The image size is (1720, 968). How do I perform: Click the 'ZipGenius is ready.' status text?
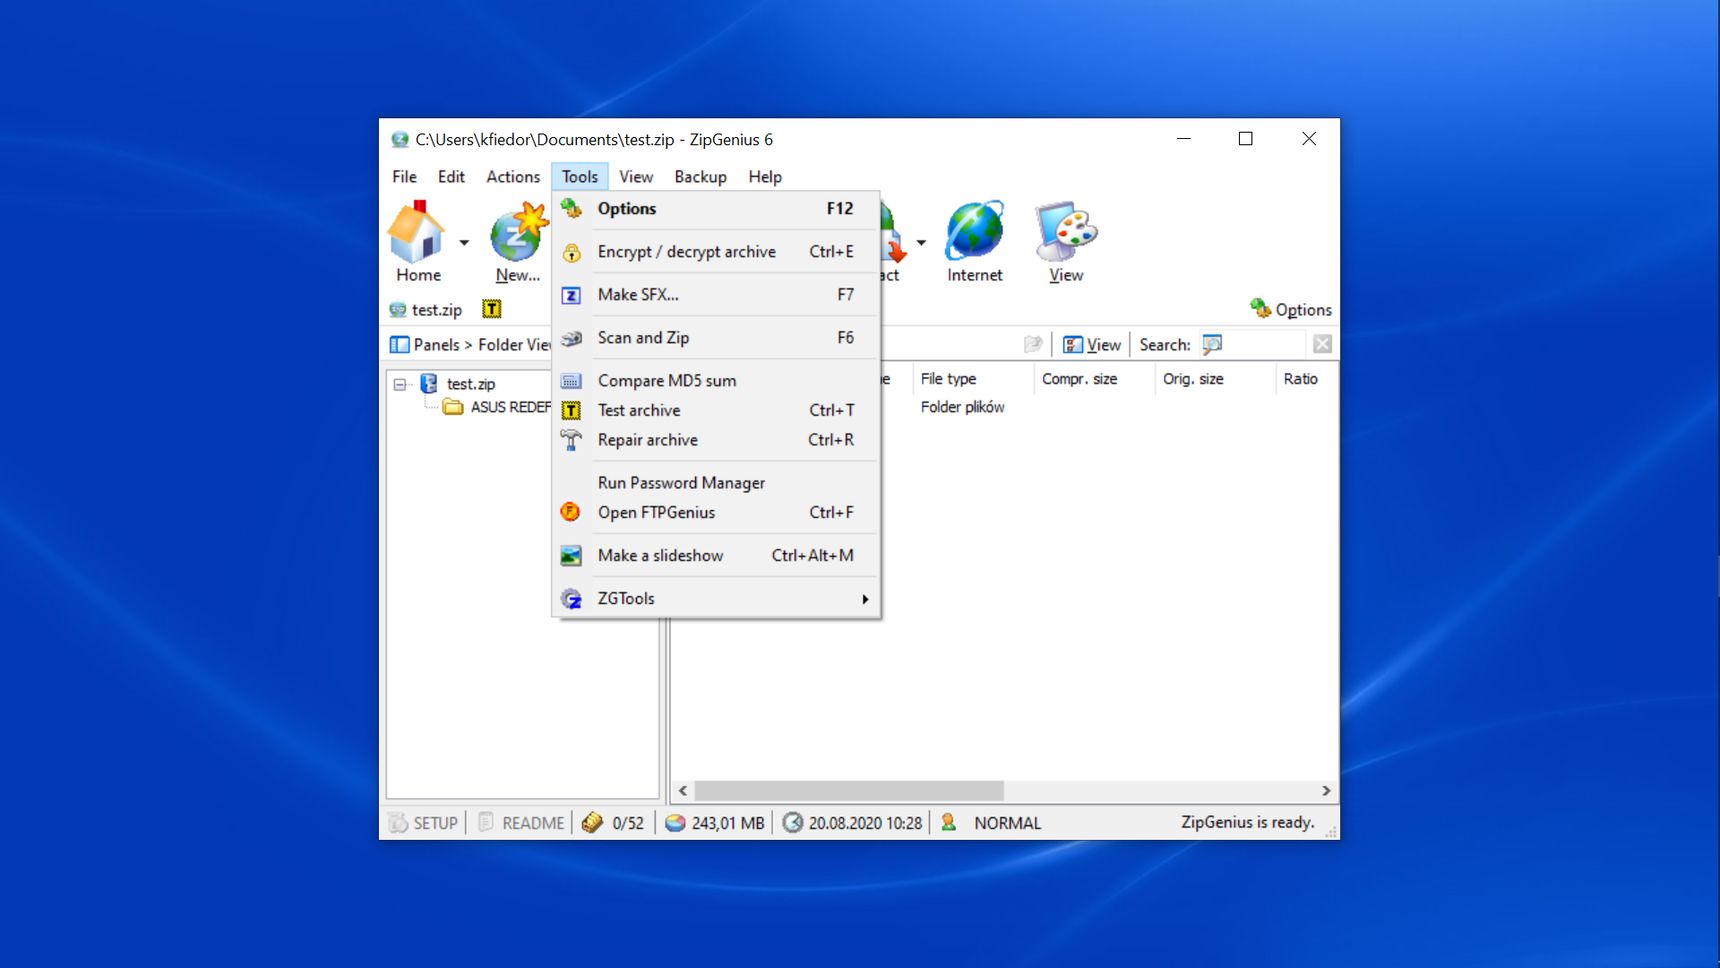1247,822
